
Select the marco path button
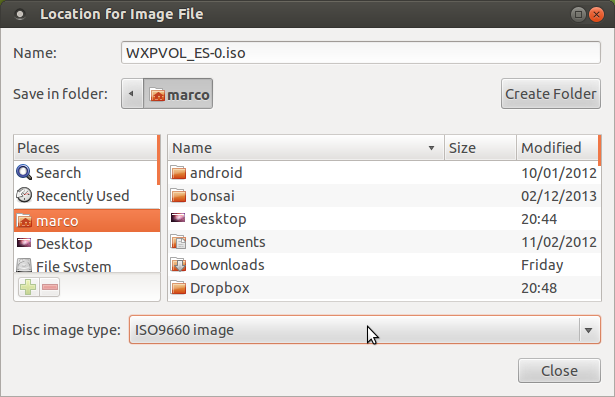[178, 94]
